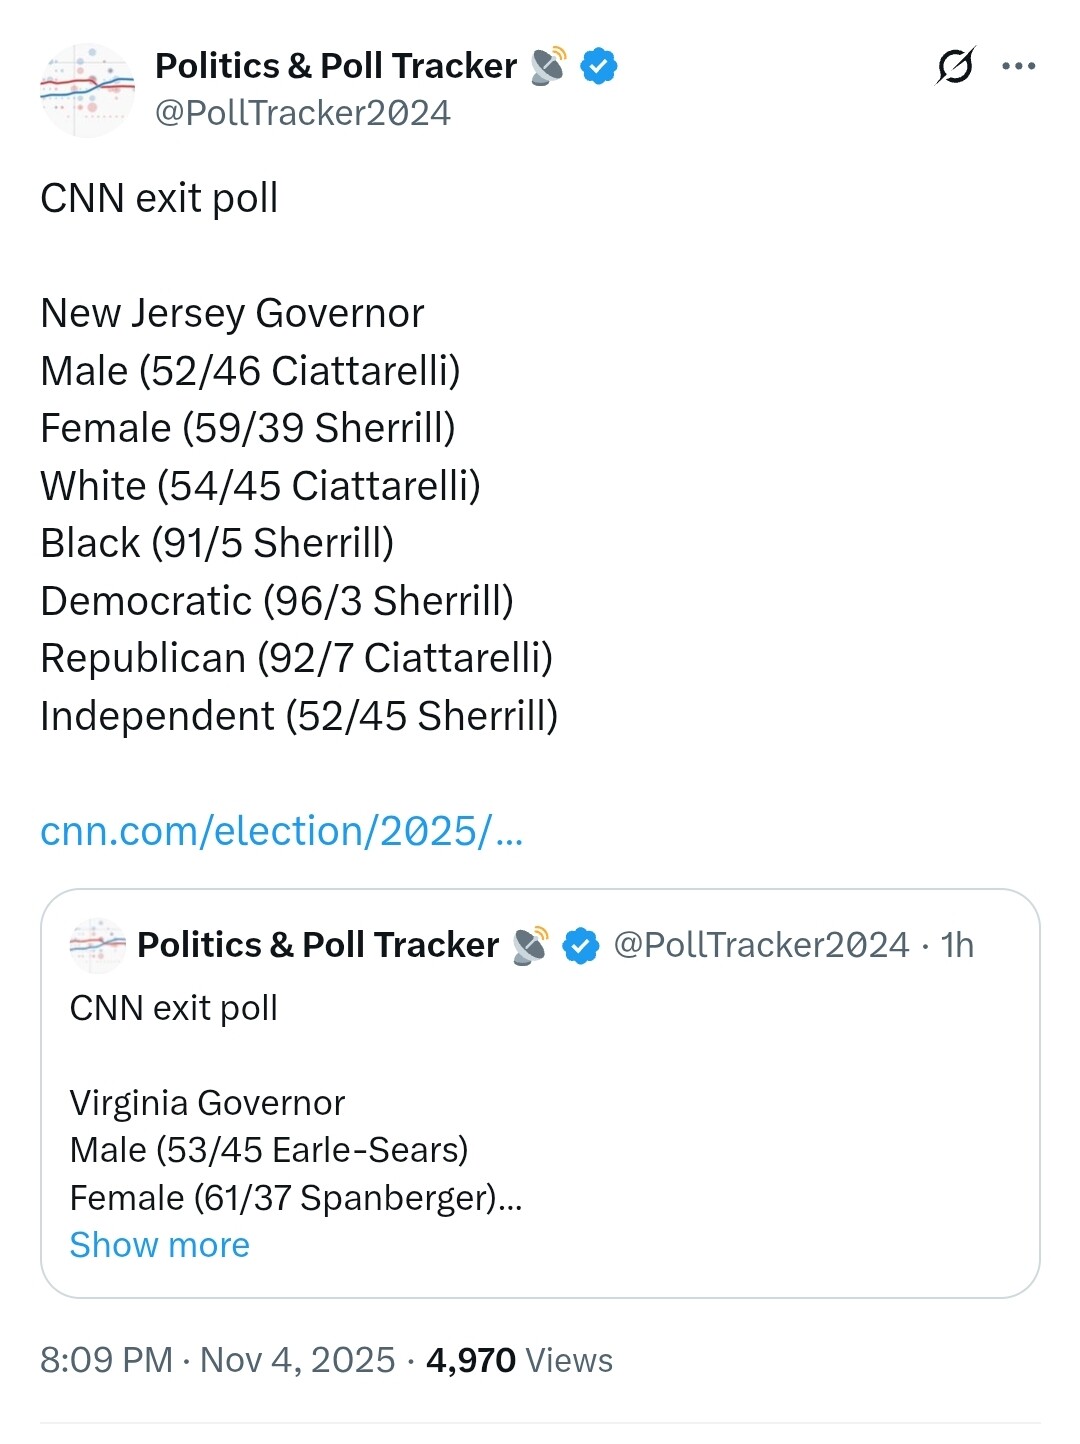Click the @PollTracker2024 handle under the header name
The height and width of the screenshot is (1444, 1080).
pos(302,113)
